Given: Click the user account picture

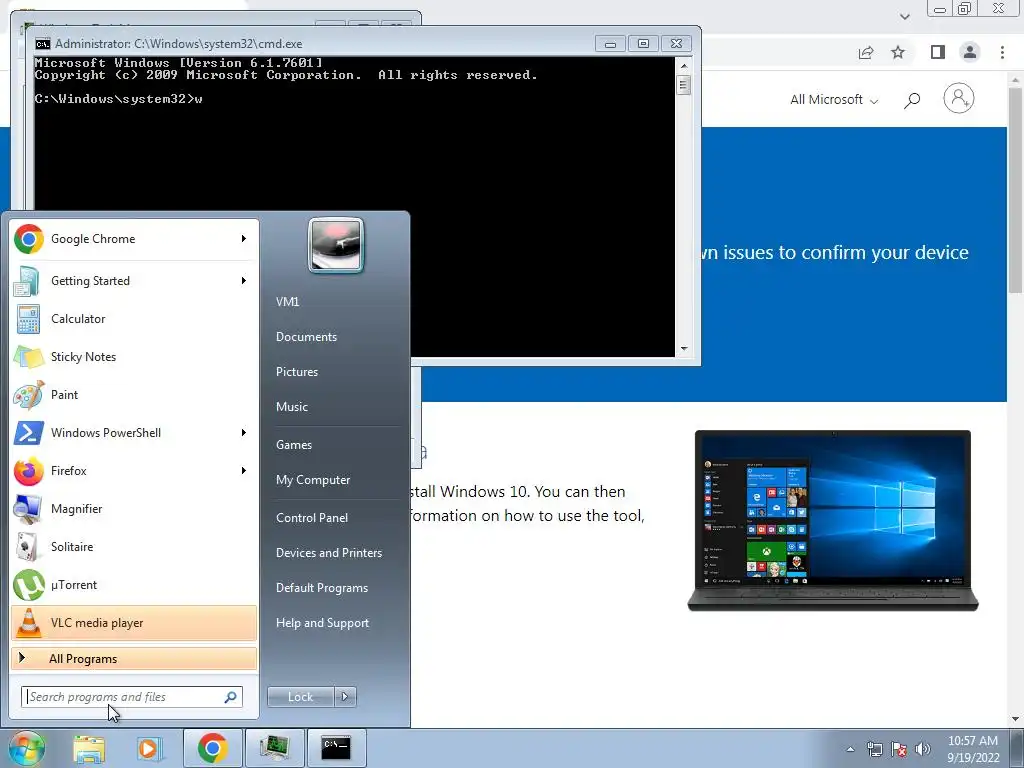Looking at the screenshot, I should pyautogui.click(x=336, y=245).
